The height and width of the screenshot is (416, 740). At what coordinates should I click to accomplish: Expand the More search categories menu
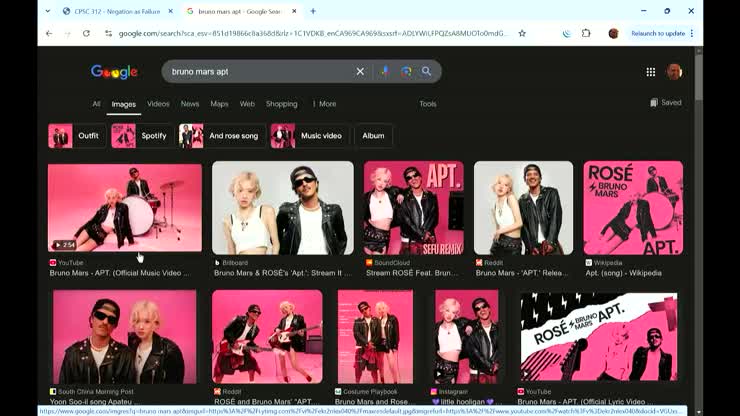[324, 104]
